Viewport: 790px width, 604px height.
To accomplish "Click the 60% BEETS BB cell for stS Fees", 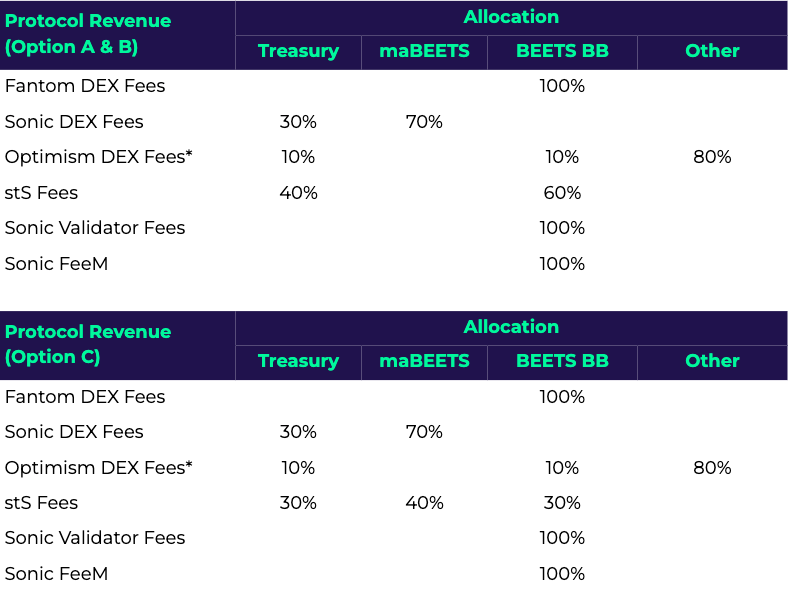I will coord(562,193).
